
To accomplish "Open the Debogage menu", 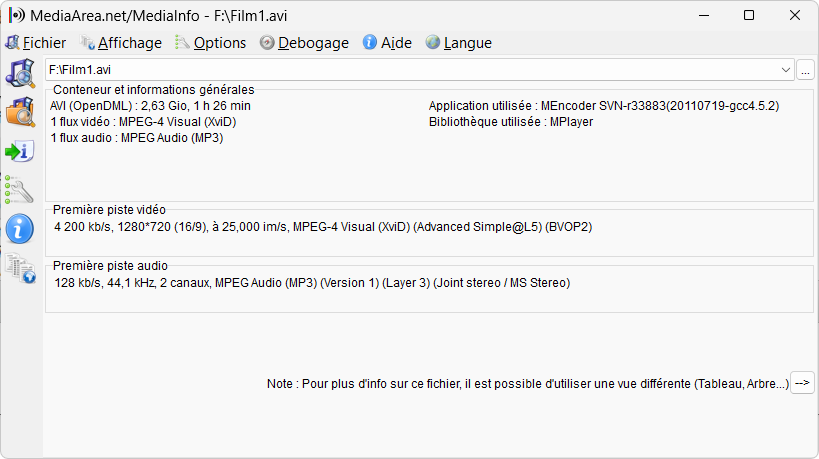I will coord(305,43).
